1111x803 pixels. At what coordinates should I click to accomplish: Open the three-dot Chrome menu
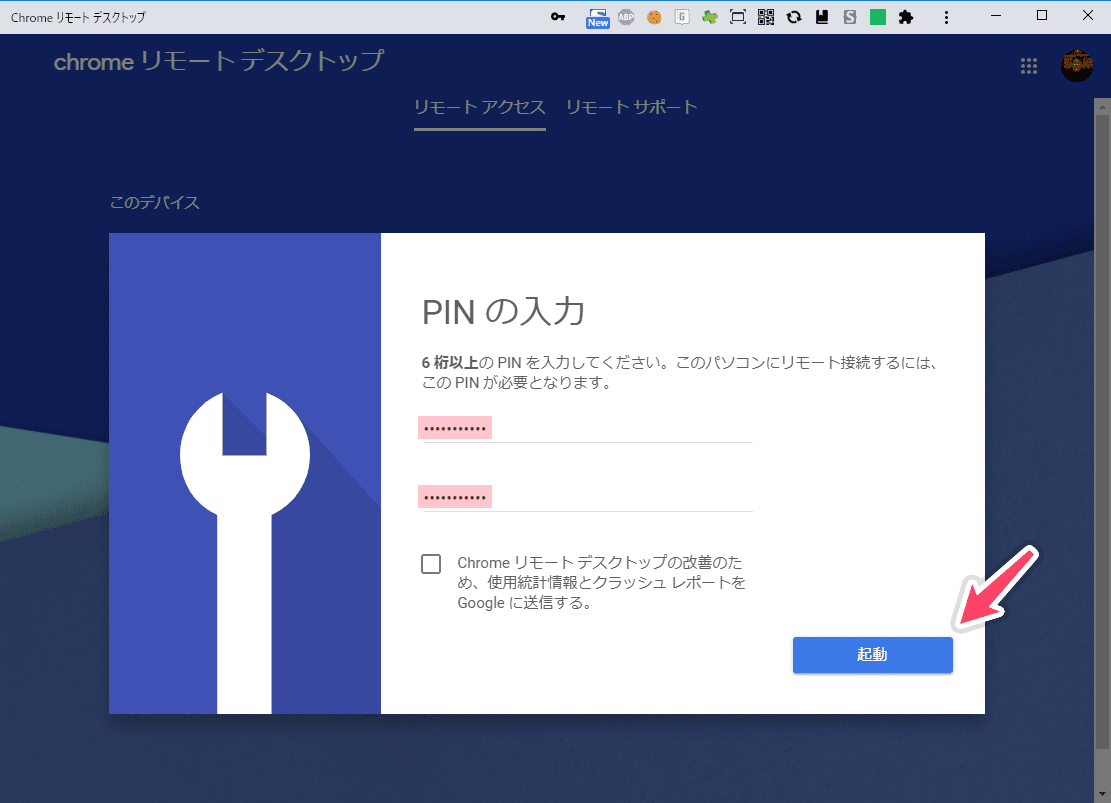coord(946,17)
